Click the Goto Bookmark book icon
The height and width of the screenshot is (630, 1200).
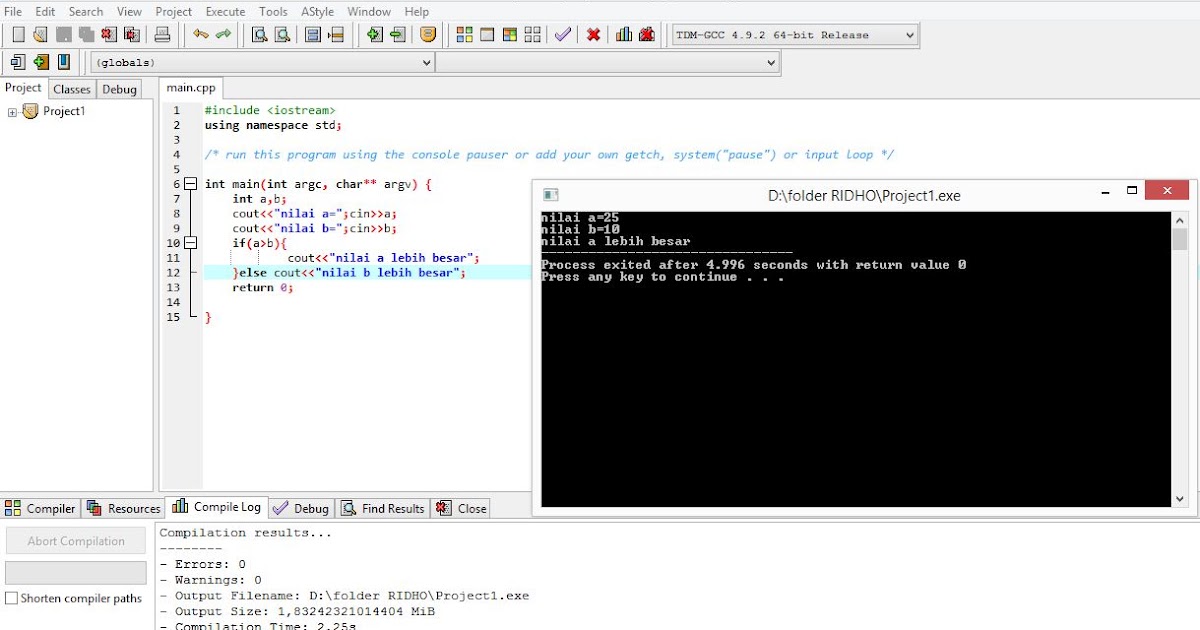(x=64, y=62)
